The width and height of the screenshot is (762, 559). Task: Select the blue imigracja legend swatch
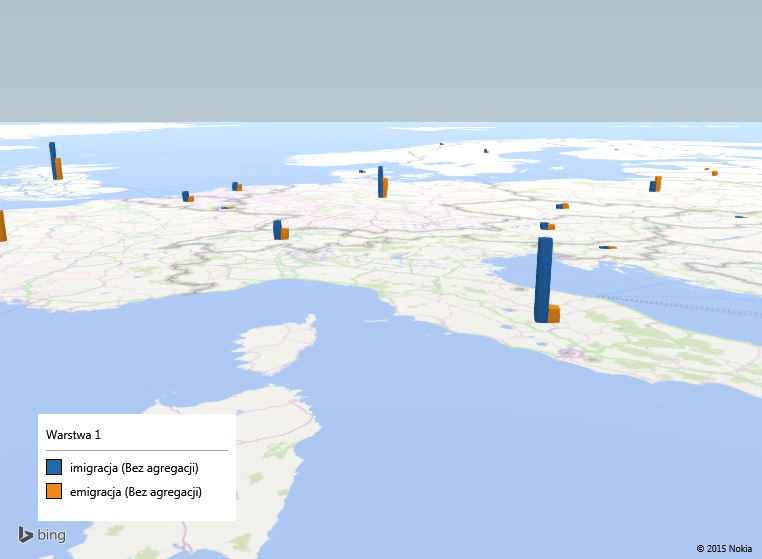pos(54,467)
